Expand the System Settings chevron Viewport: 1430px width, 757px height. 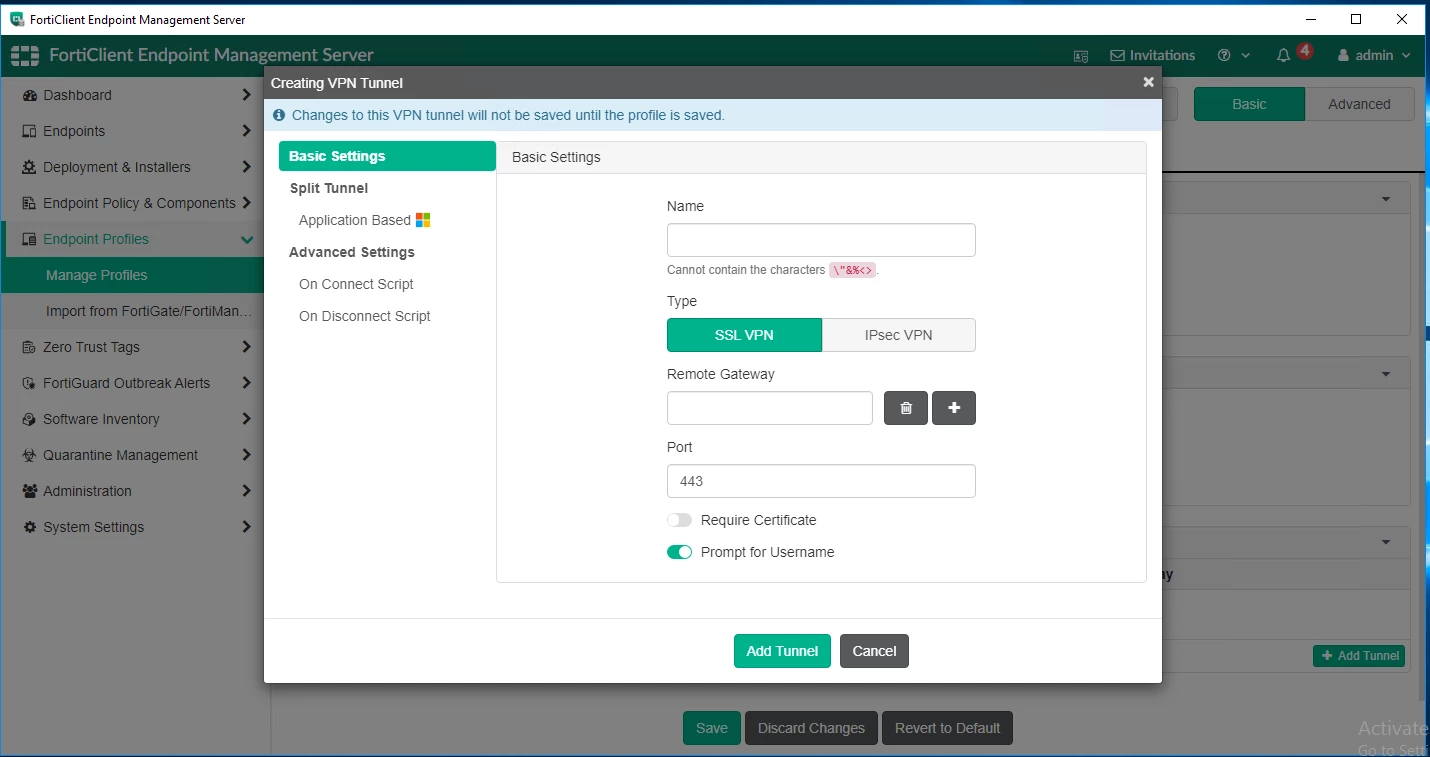[x=247, y=527]
